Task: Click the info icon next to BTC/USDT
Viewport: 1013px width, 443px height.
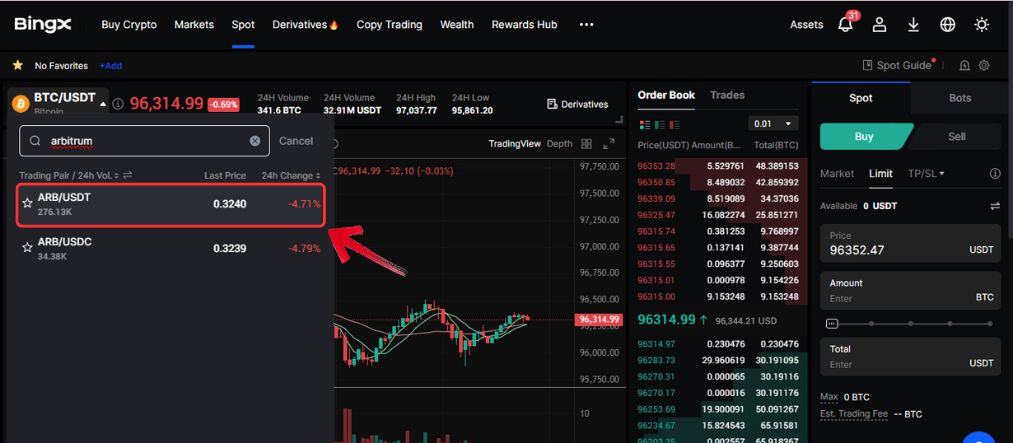Action: tap(118, 103)
